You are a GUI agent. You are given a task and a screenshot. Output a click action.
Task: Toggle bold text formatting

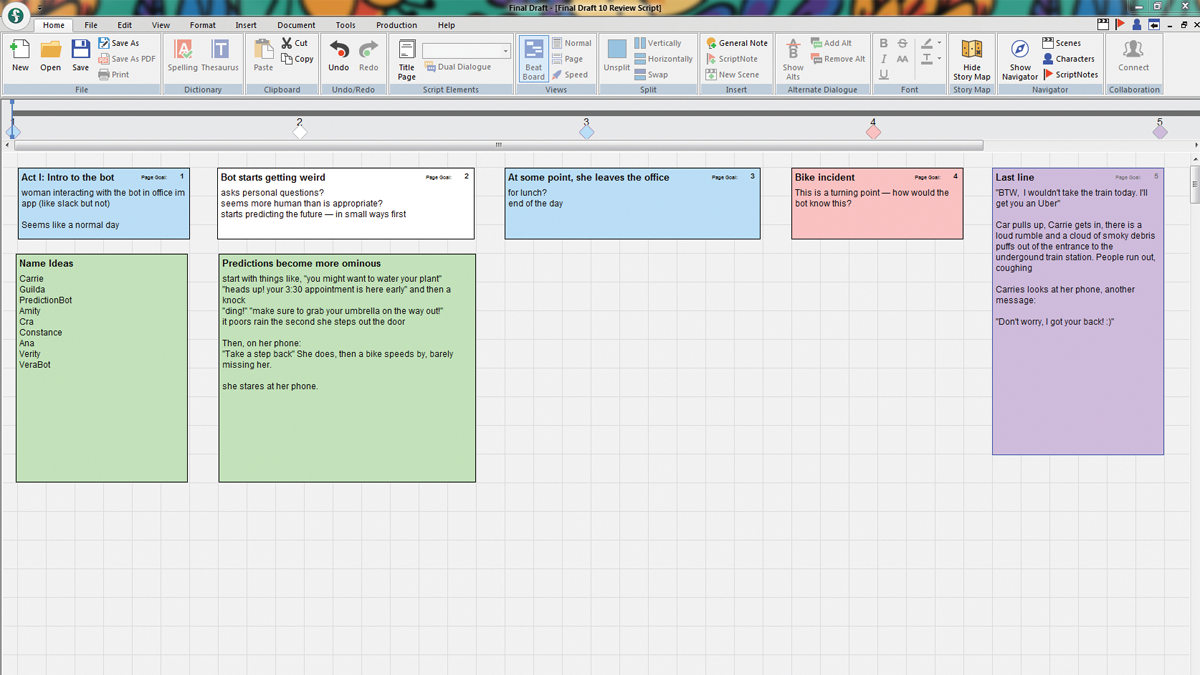[x=883, y=43]
